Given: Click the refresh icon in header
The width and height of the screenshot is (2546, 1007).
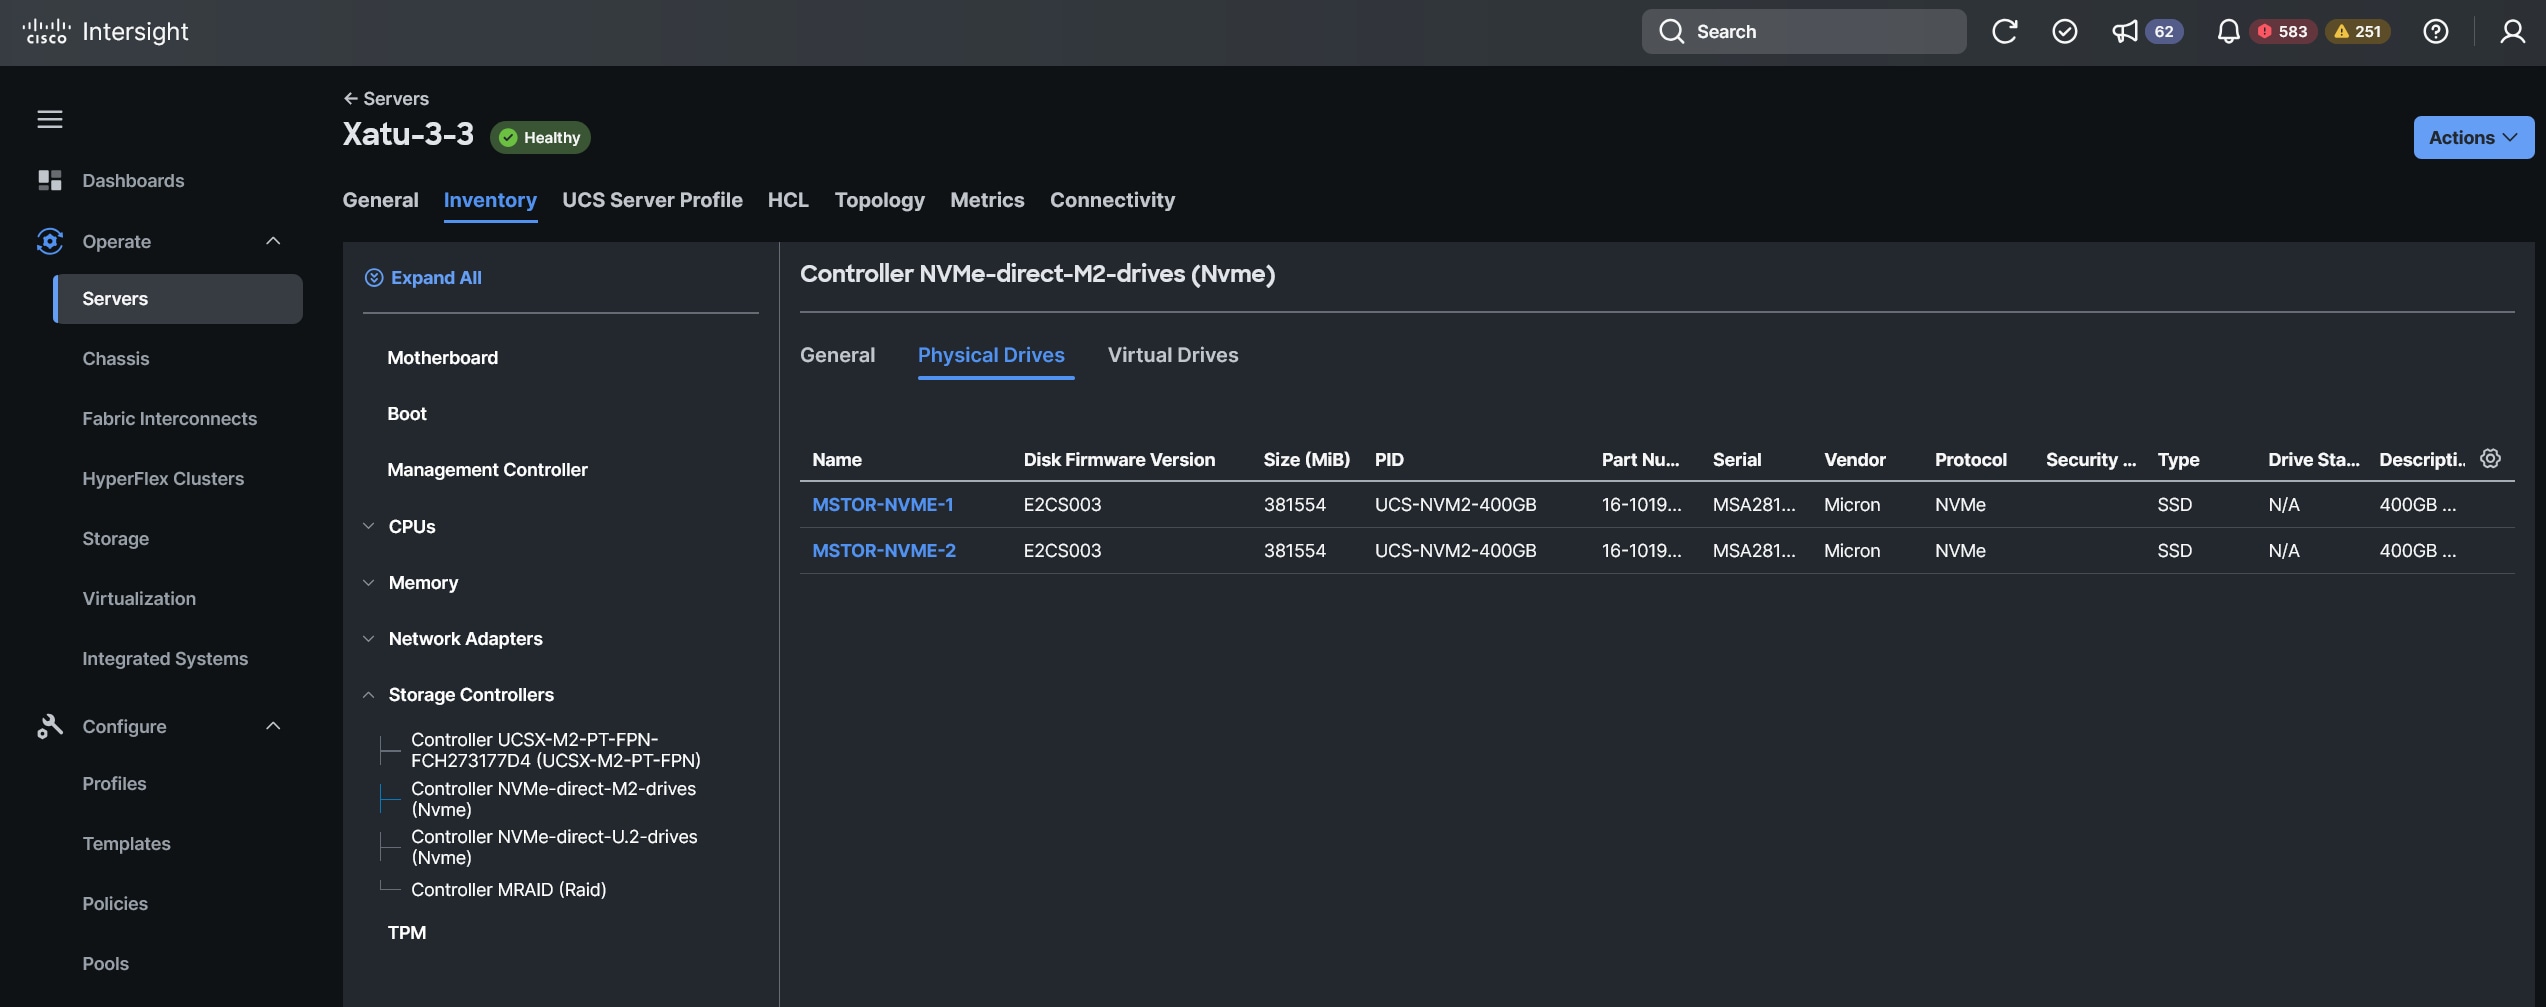Looking at the screenshot, I should coord(2004,32).
